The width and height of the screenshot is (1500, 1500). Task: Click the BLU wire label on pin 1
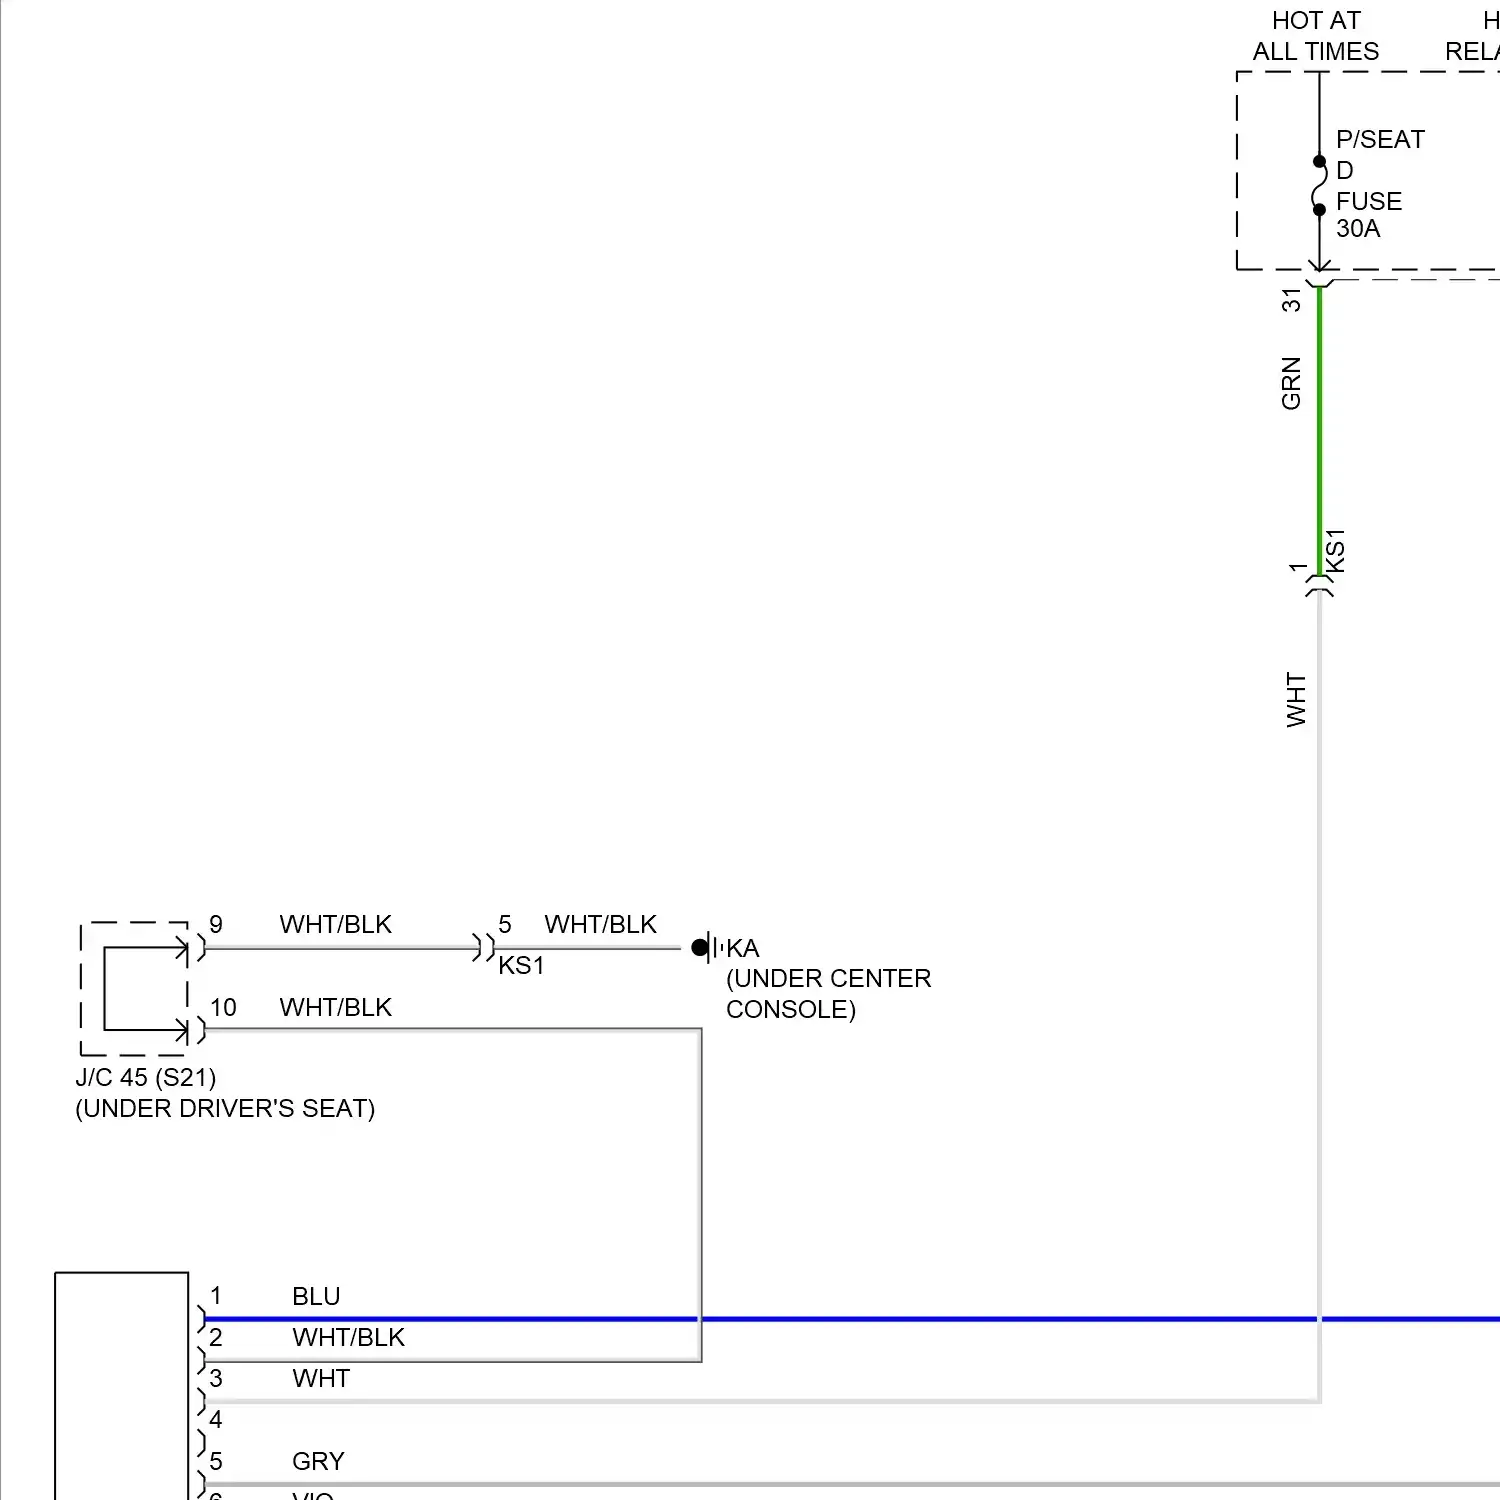[x=316, y=1296]
